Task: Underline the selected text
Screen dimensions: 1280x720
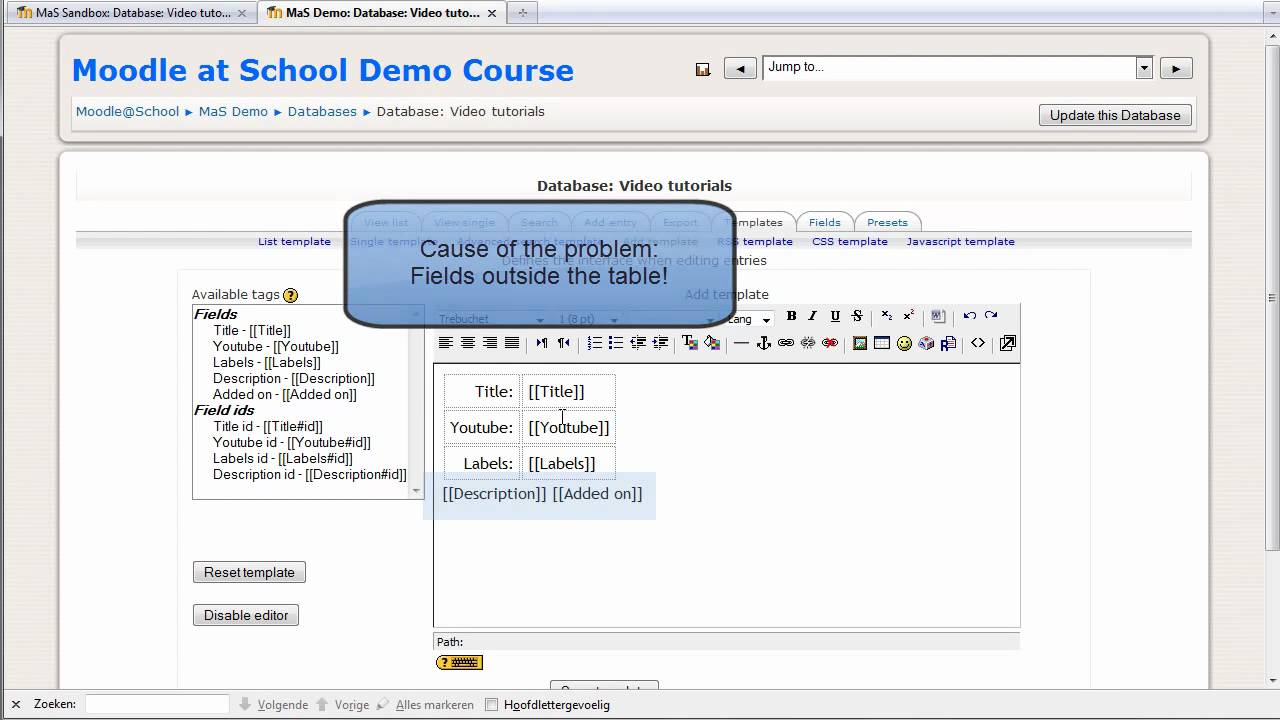Action: (x=835, y=316)
